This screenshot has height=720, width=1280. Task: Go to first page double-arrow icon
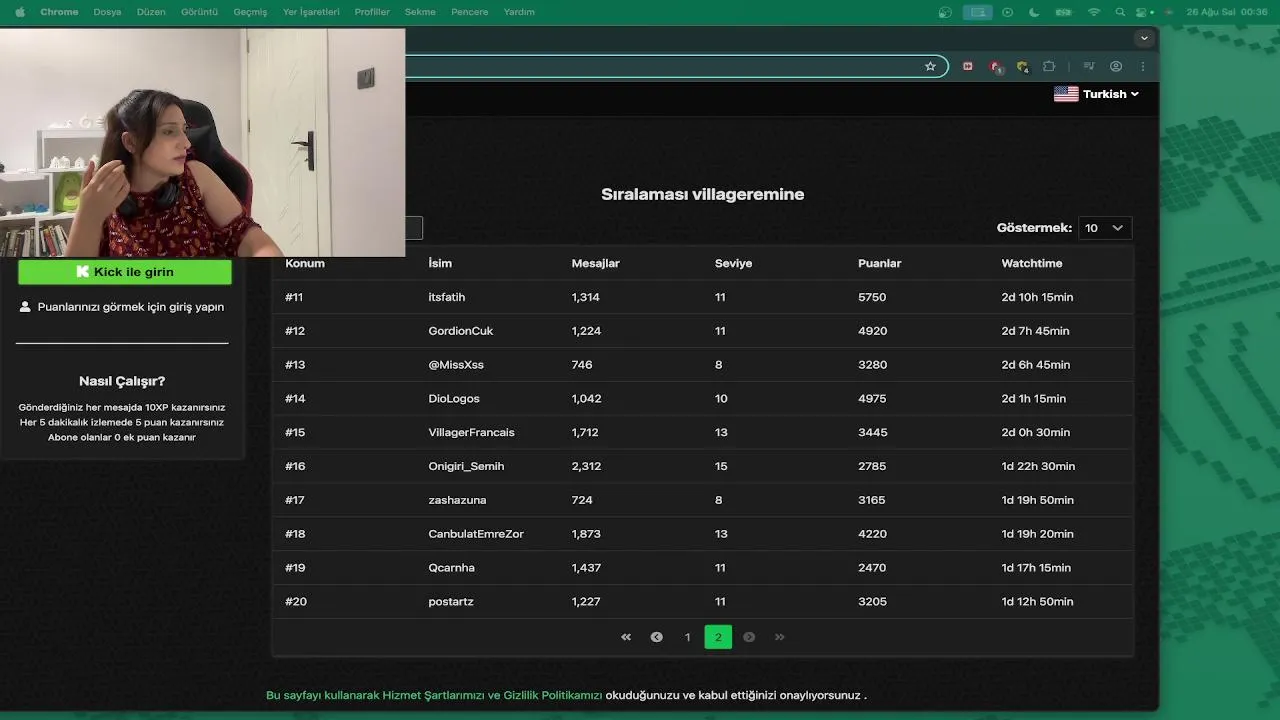626,637
